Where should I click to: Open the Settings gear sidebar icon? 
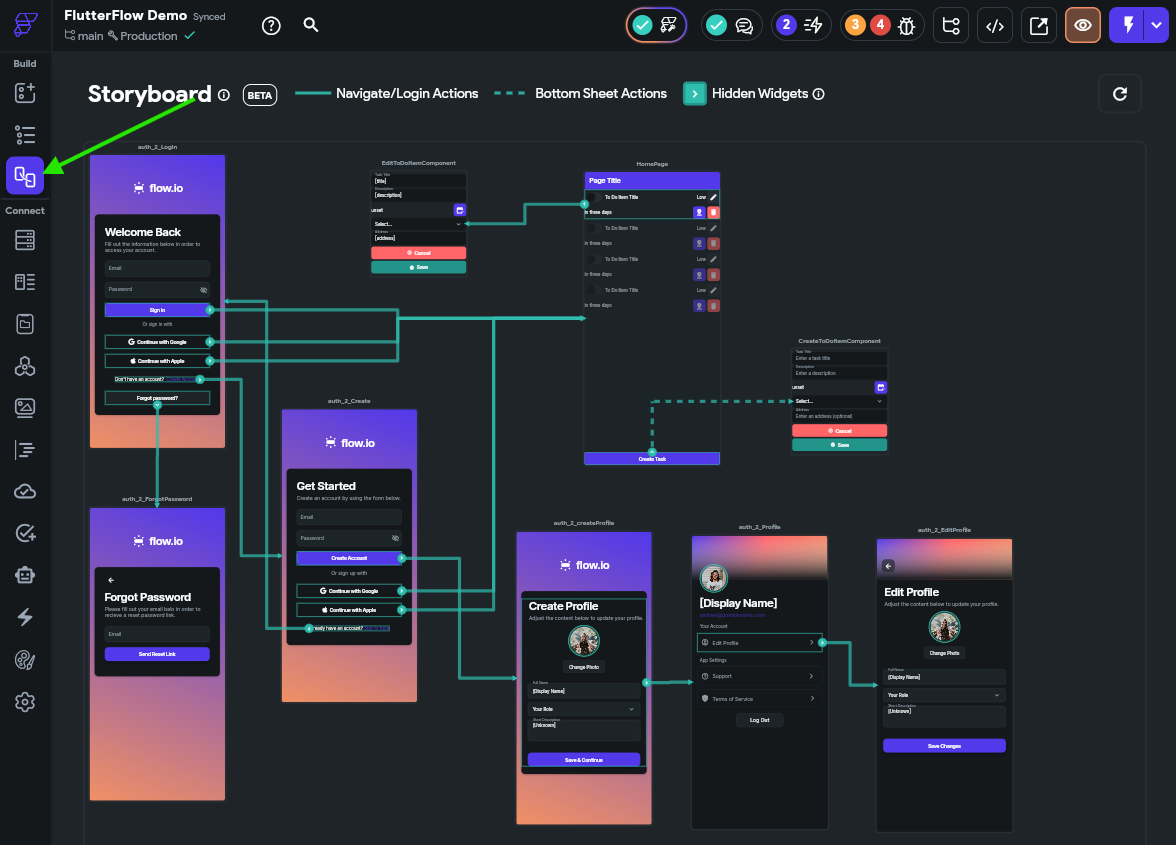point(25,702)
